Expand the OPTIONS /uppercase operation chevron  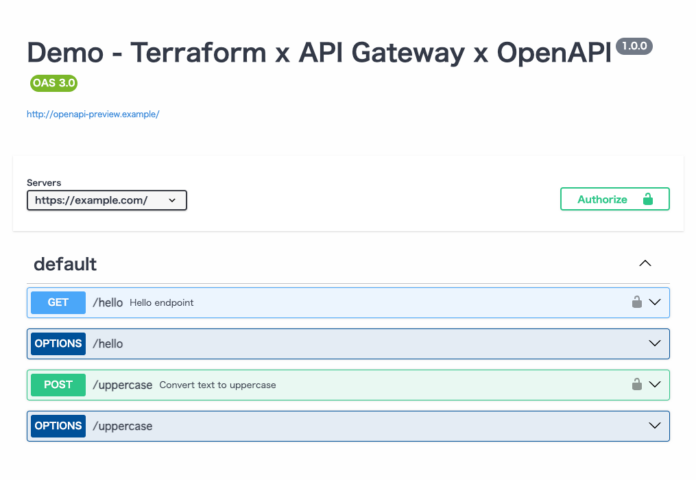coord(655,425)
